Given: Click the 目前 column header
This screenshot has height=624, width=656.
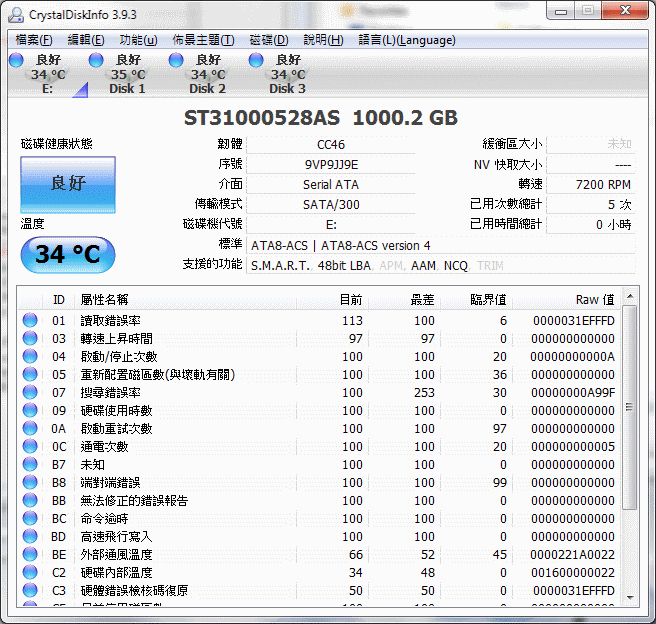Looking at the screenshot, I should [x=332, y=299].
